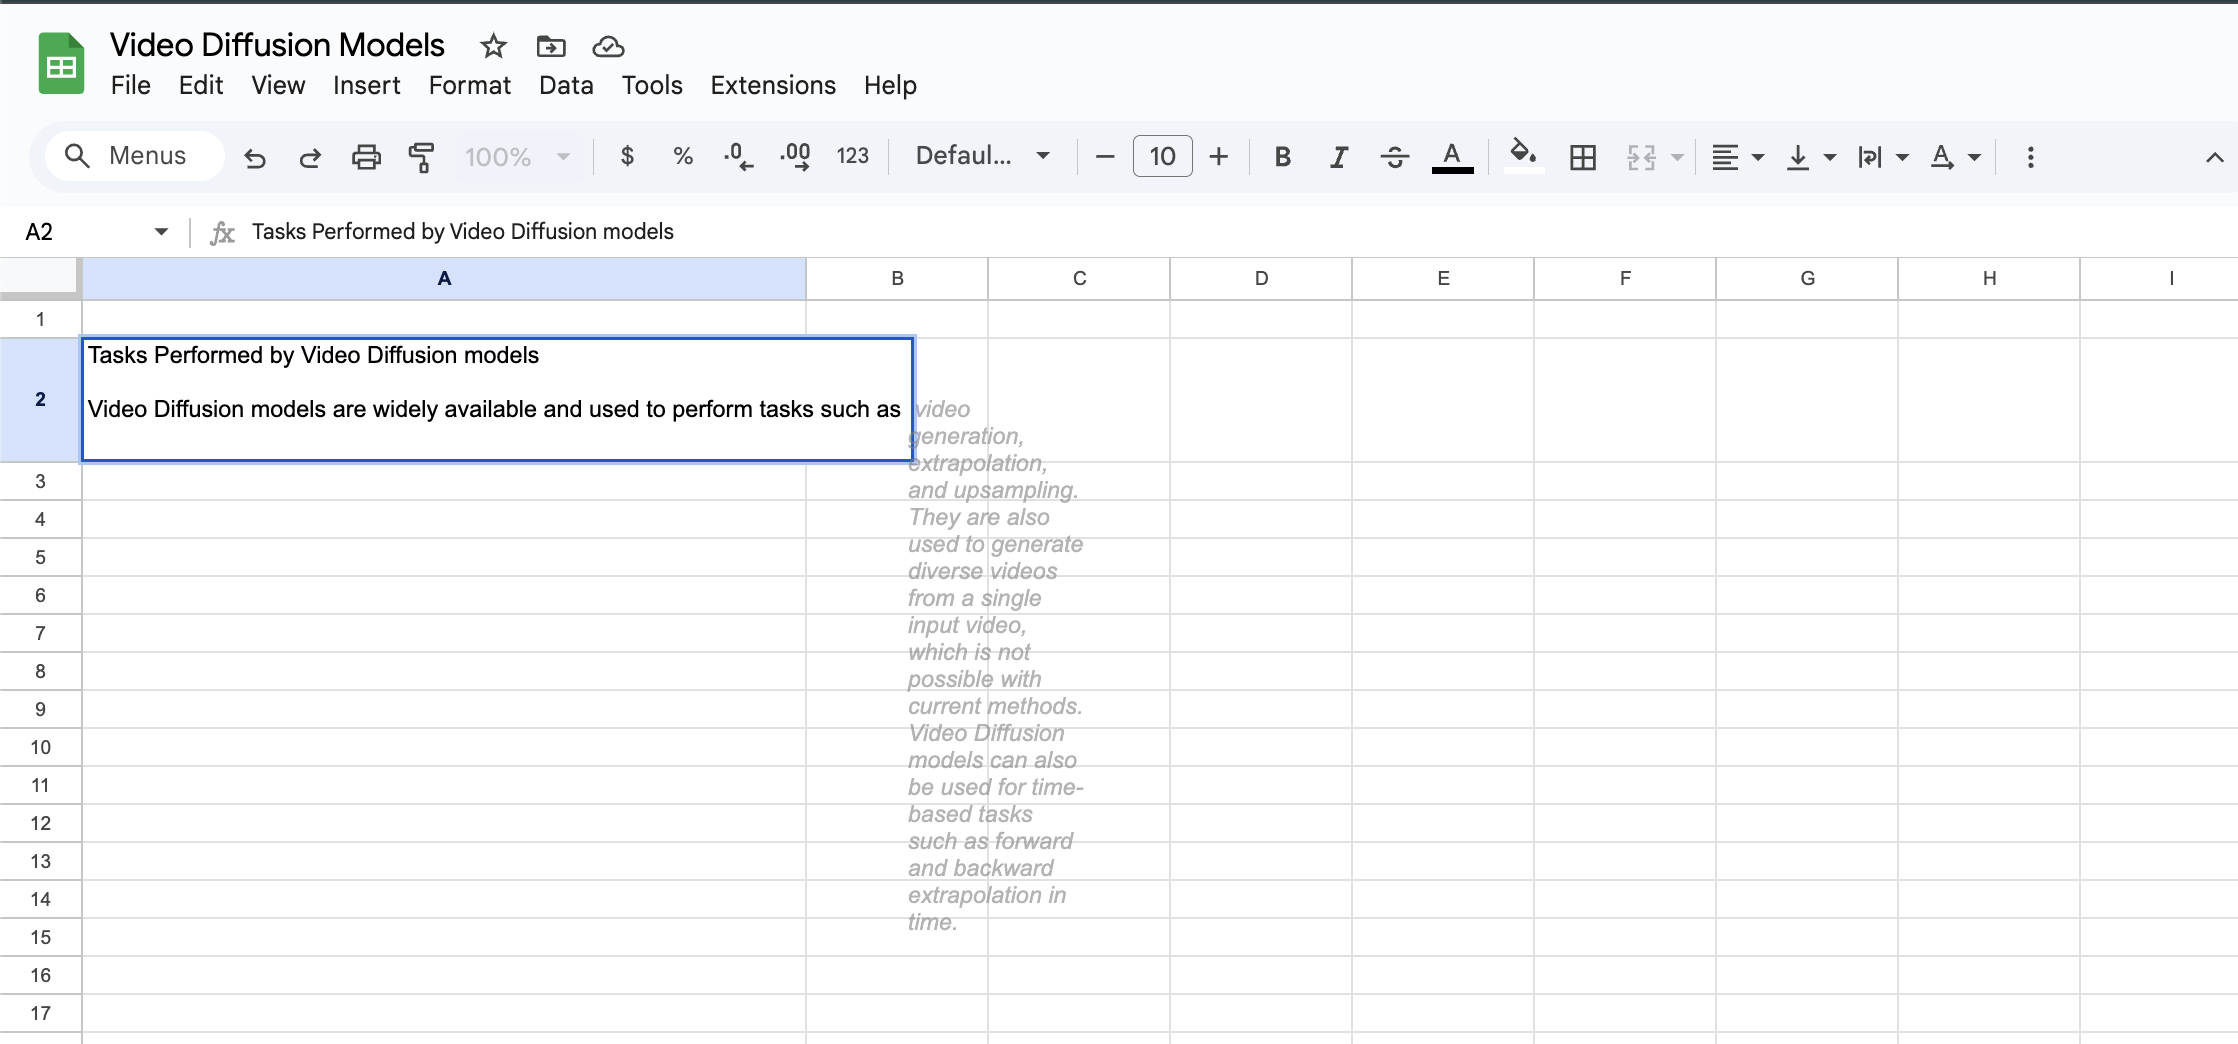Click the Print icon
Viewport: 2238px width, 1044px height.
pos(366,157)
